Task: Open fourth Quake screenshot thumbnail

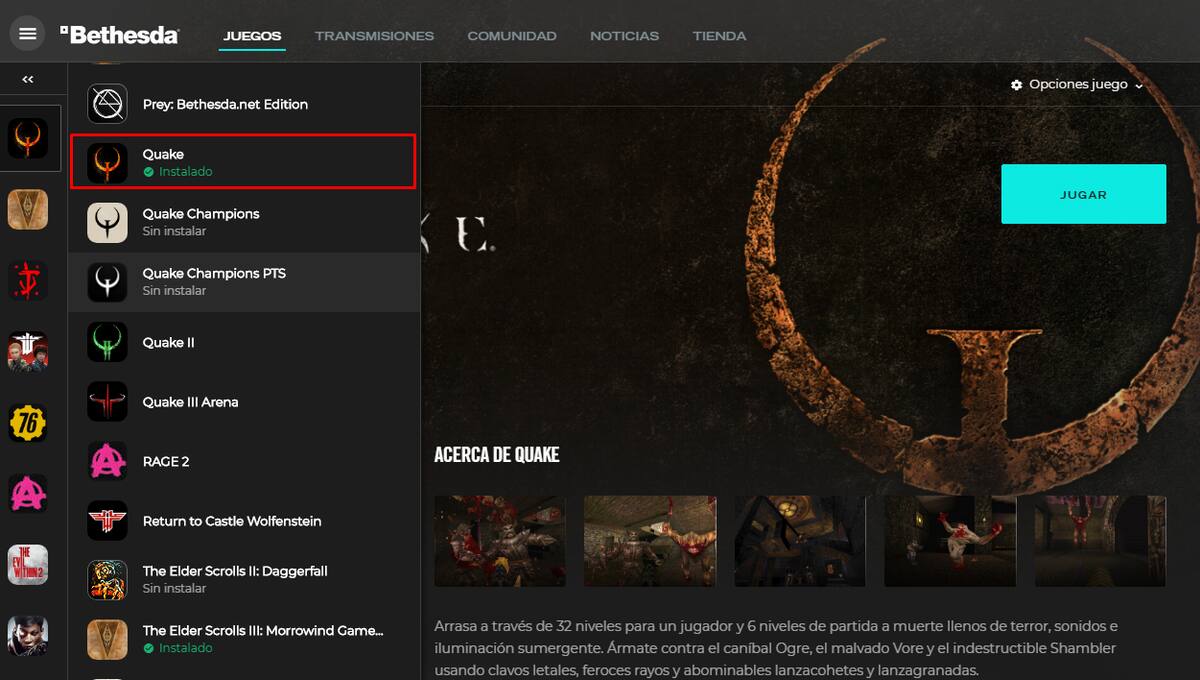Action: coord(950,541)
